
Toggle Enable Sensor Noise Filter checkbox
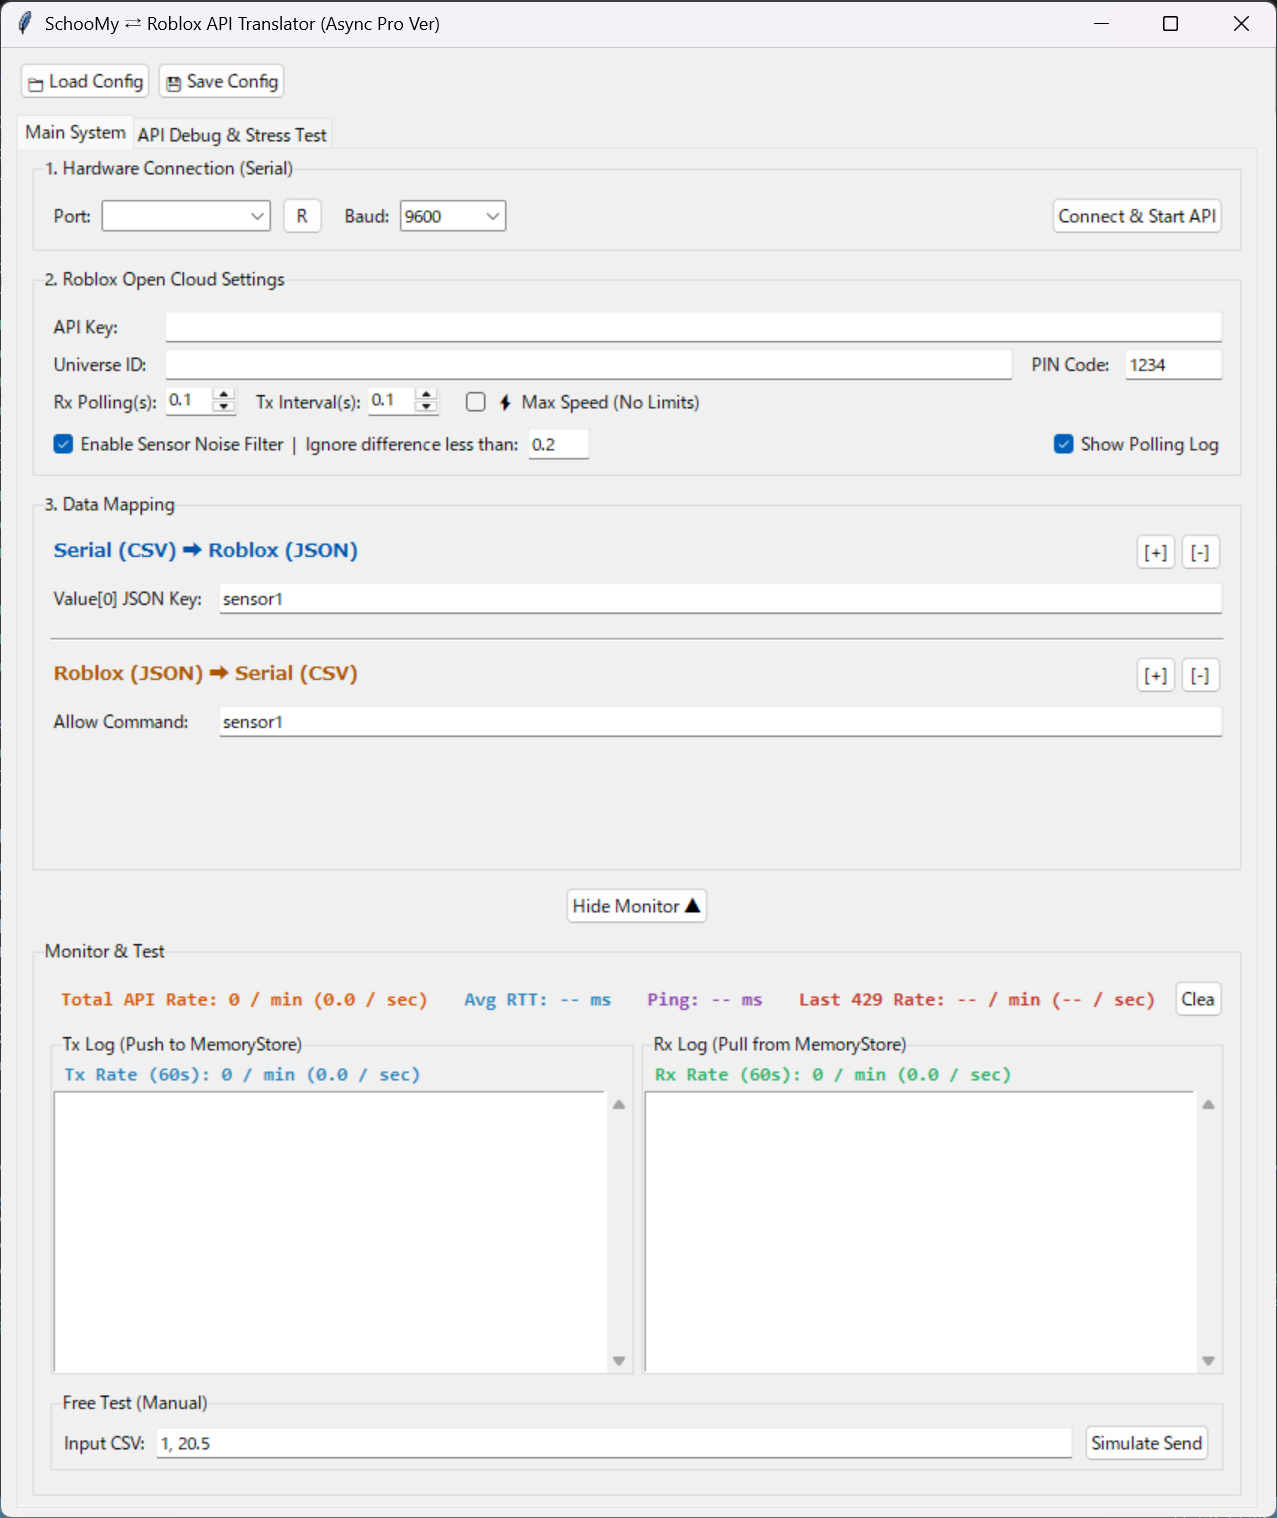point(63,444)
